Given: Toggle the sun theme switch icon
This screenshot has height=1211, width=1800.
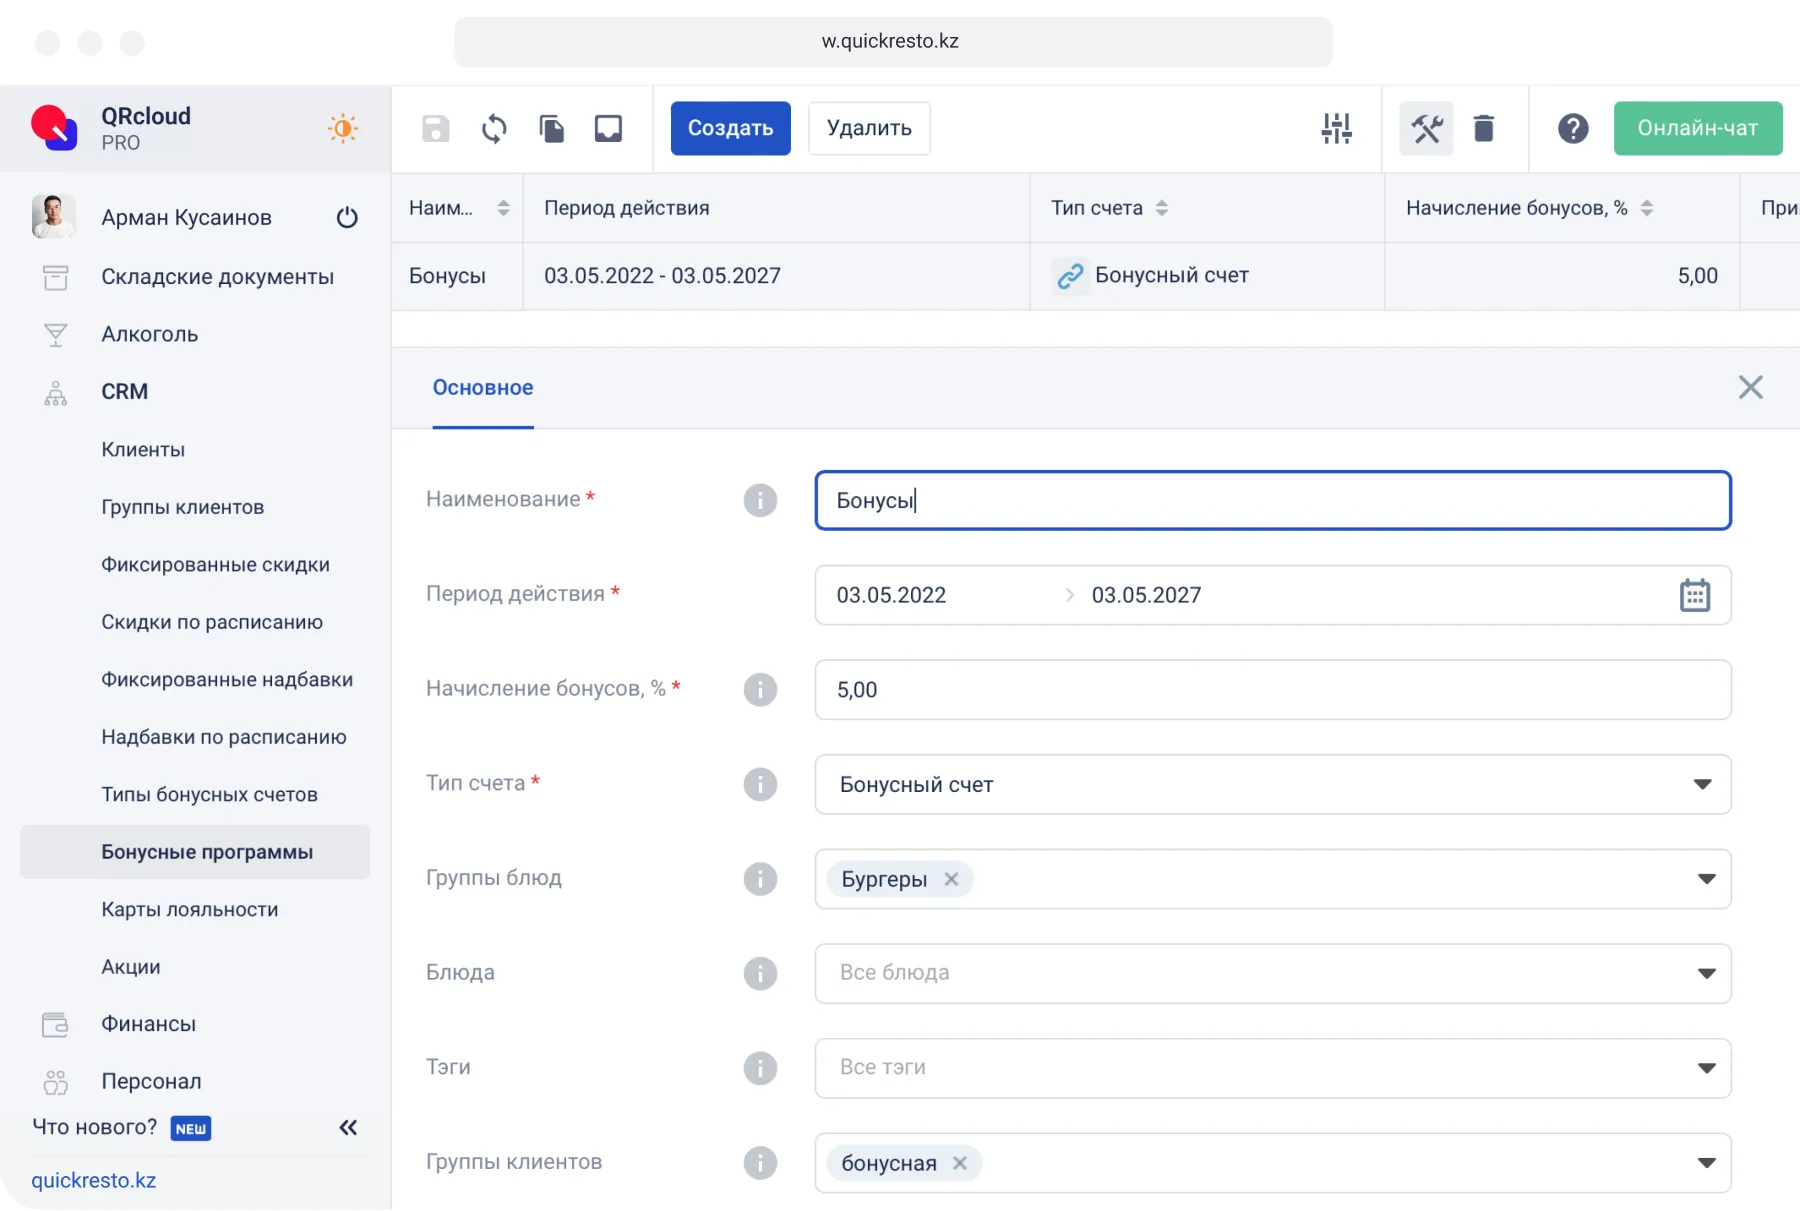Looking at the screenshot, I should point(343,128).
